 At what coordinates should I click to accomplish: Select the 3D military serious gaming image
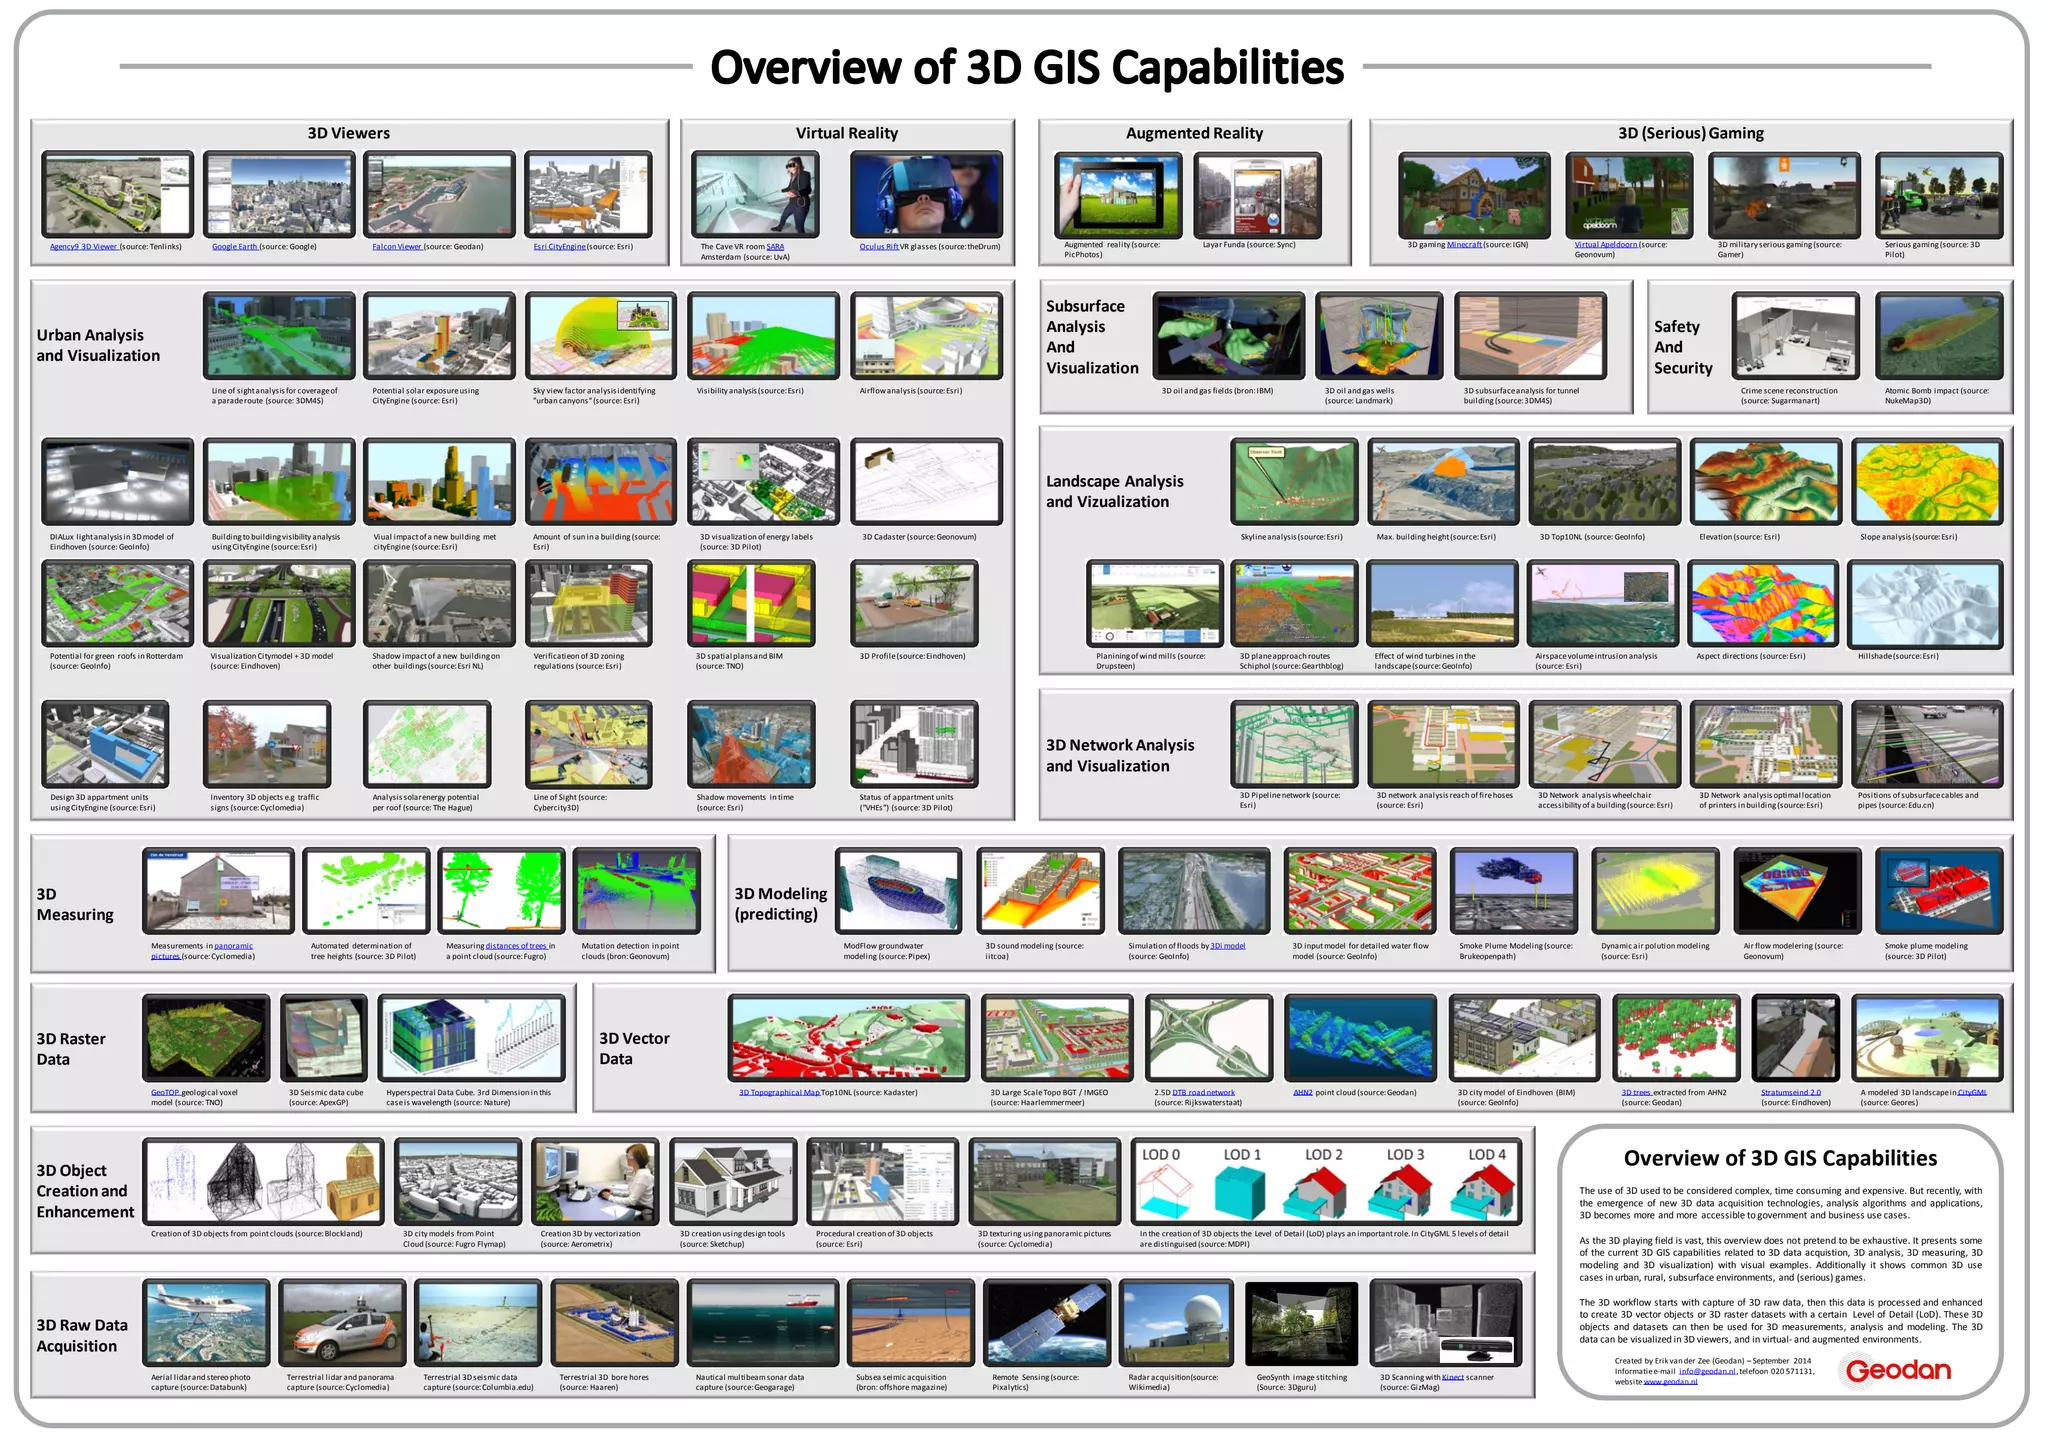coord(1784,195)
